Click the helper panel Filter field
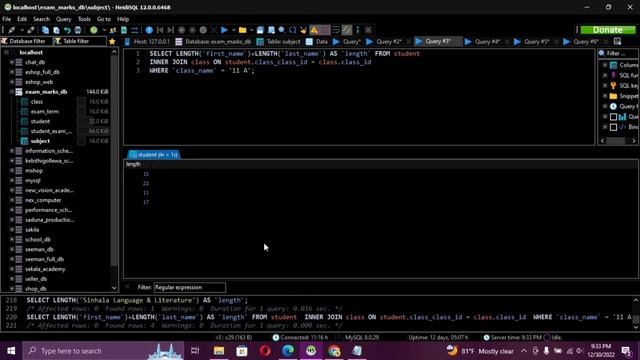The width and height of the screenshot is (640, 360). coord(618,53)
